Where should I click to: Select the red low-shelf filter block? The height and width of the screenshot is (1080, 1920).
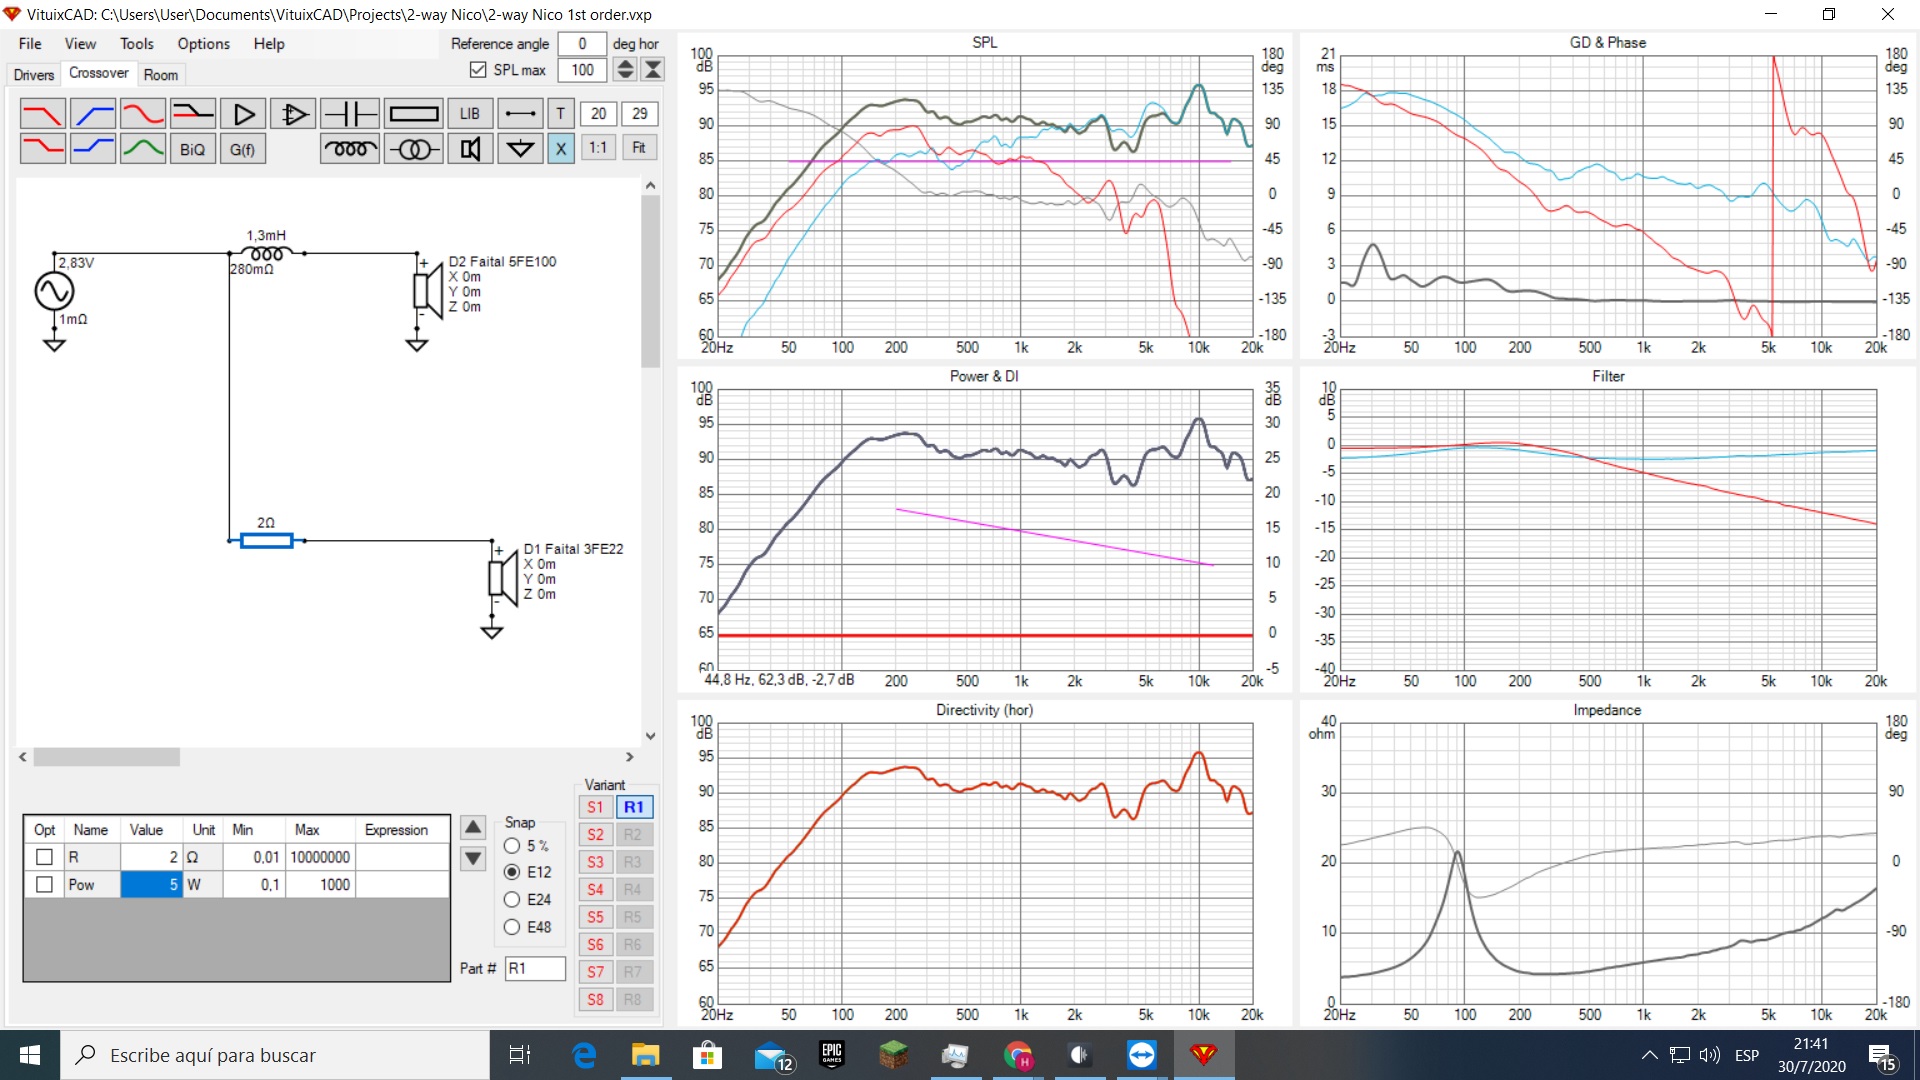tap(42, 149)
